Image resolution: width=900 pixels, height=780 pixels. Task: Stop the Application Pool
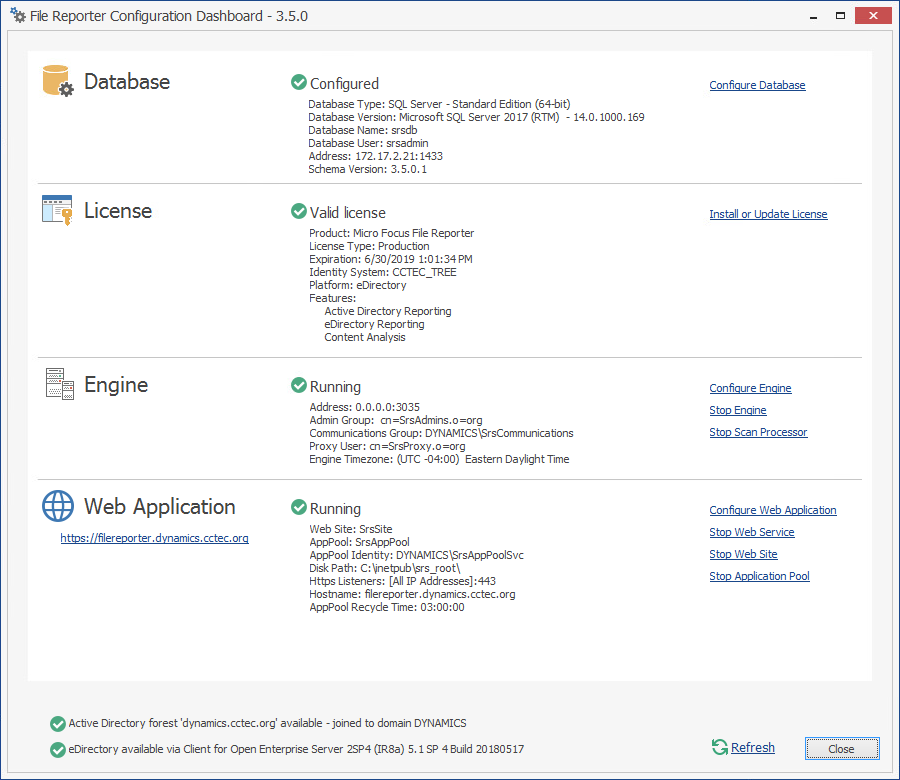coord(759,576)
